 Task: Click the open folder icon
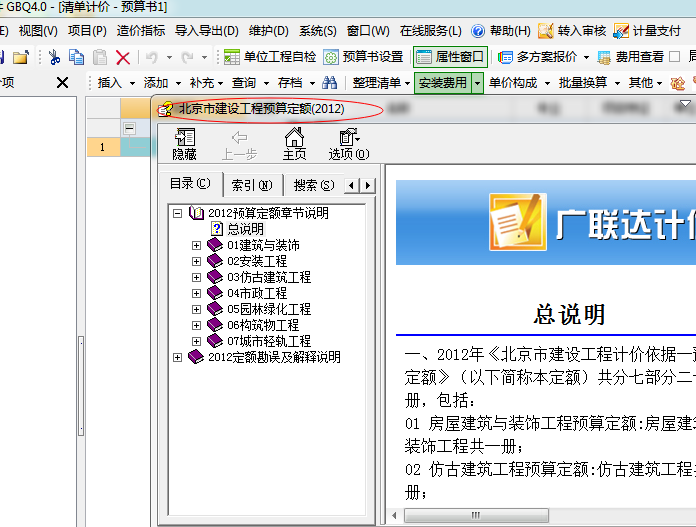(x=21, y=57)
